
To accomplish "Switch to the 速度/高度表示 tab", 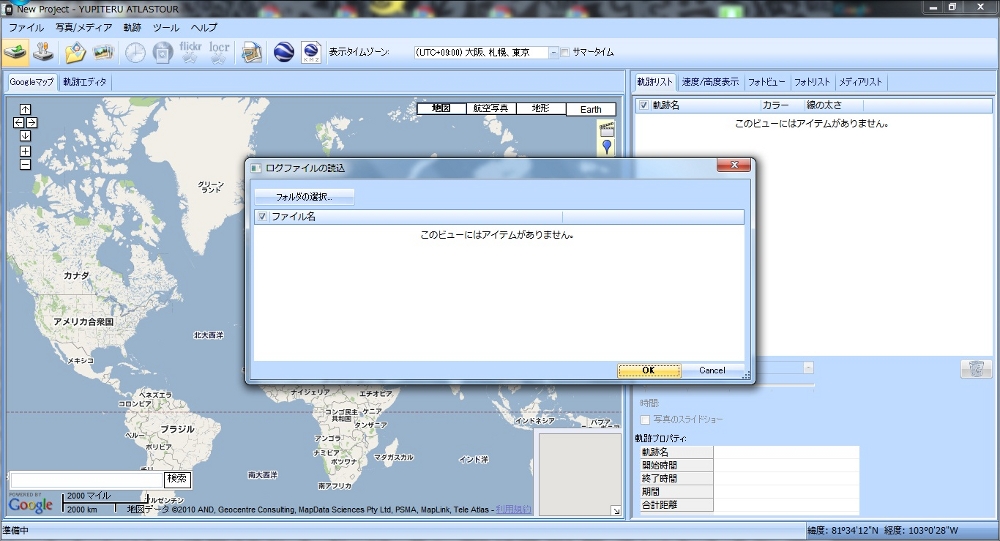I will pos(710,82).
